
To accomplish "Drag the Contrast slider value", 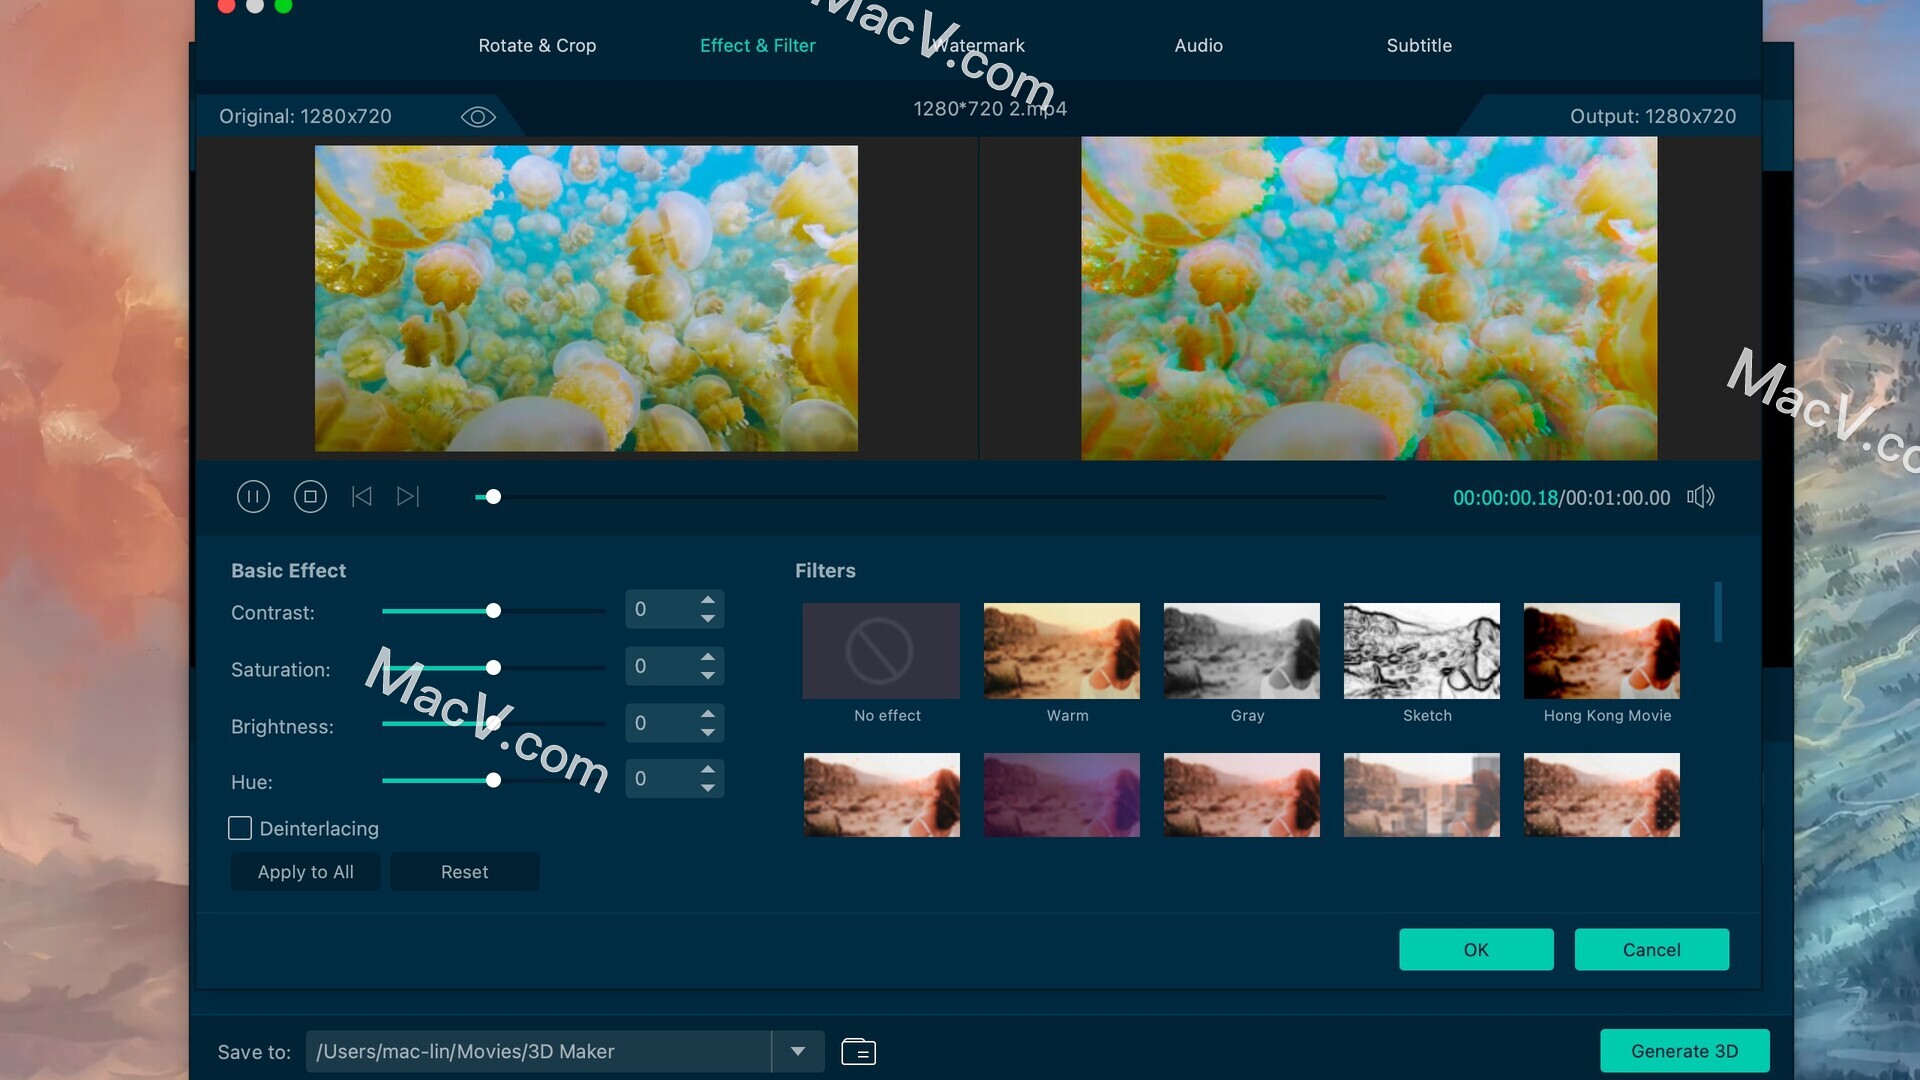I will pos(493,611).
